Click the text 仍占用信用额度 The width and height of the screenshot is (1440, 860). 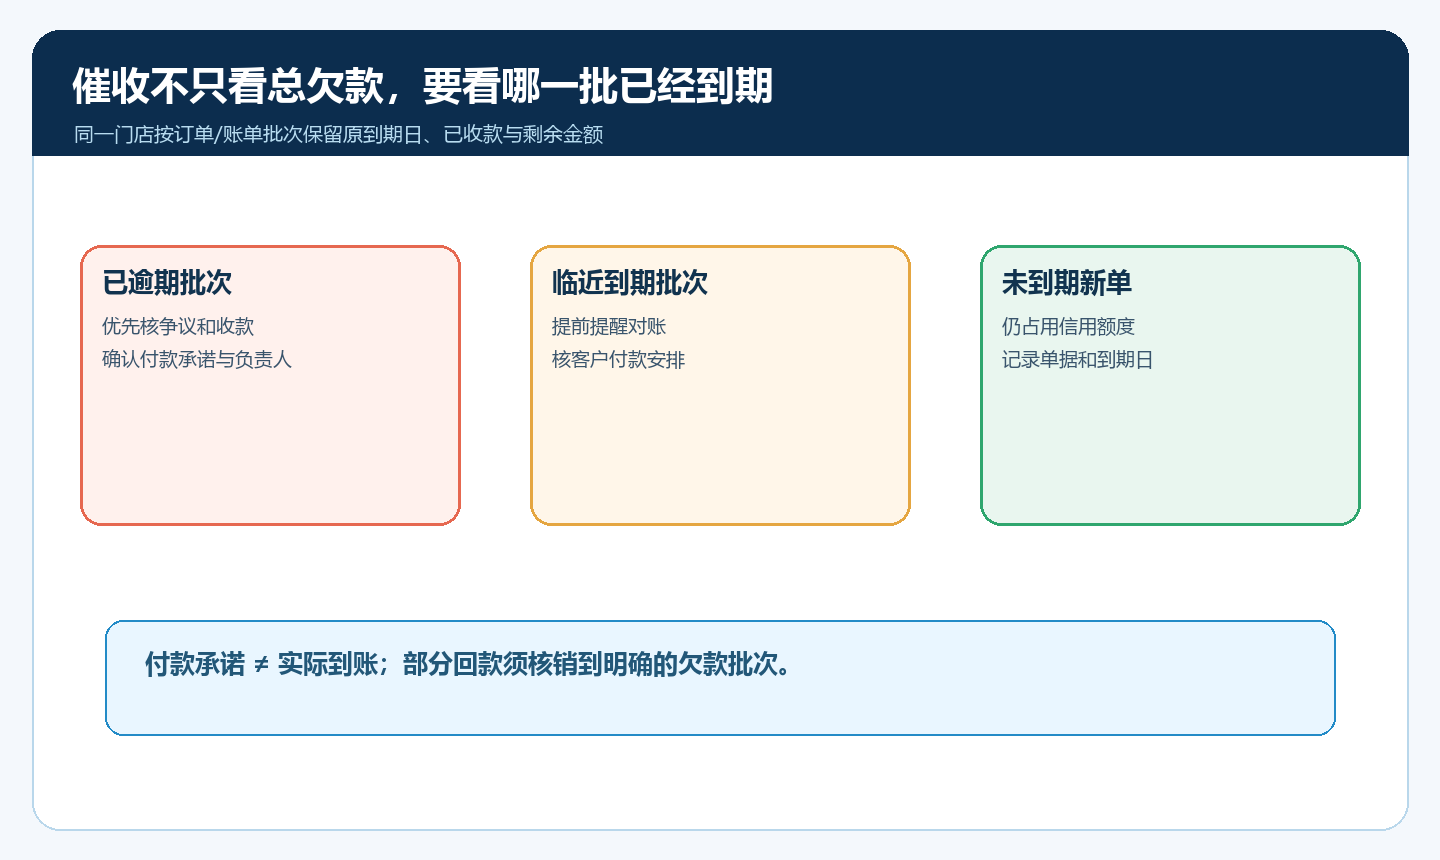(1068, 326)
